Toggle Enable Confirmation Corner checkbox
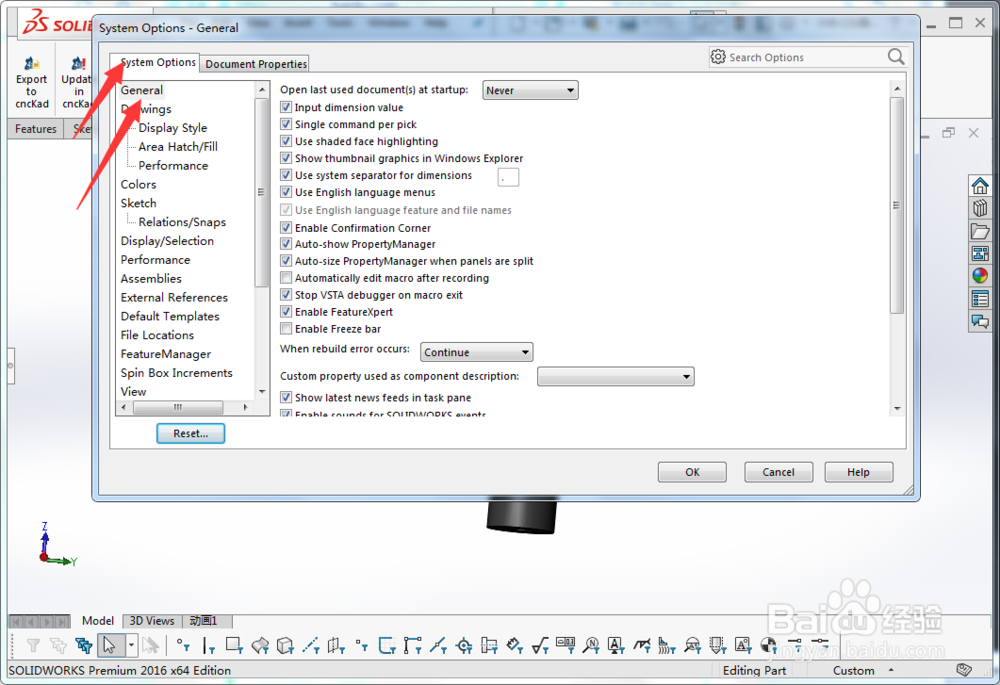 pyautogui.click(x=286, y=228)
